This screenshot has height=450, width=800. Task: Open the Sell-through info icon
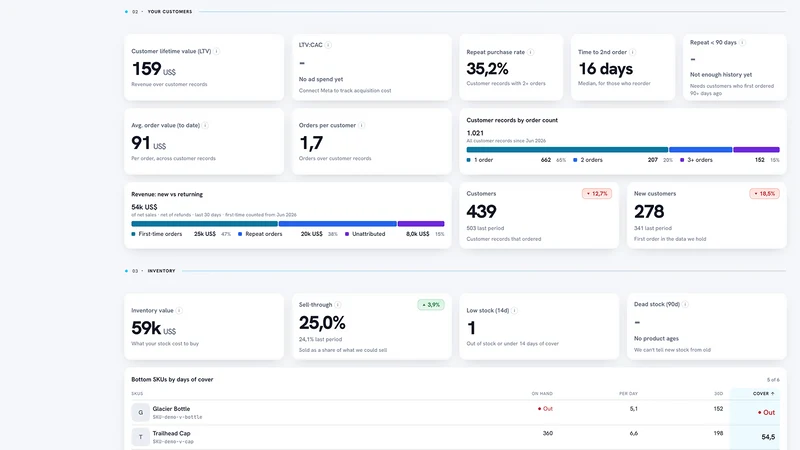(x=338, y=305)
